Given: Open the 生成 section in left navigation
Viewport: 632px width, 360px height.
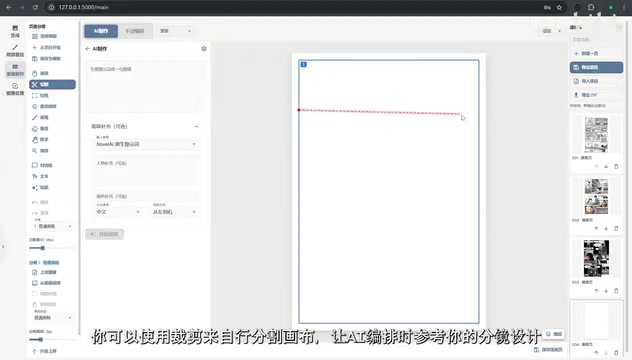Looking at the screenshot, I should pyautogui.click(x=15, y=31).
